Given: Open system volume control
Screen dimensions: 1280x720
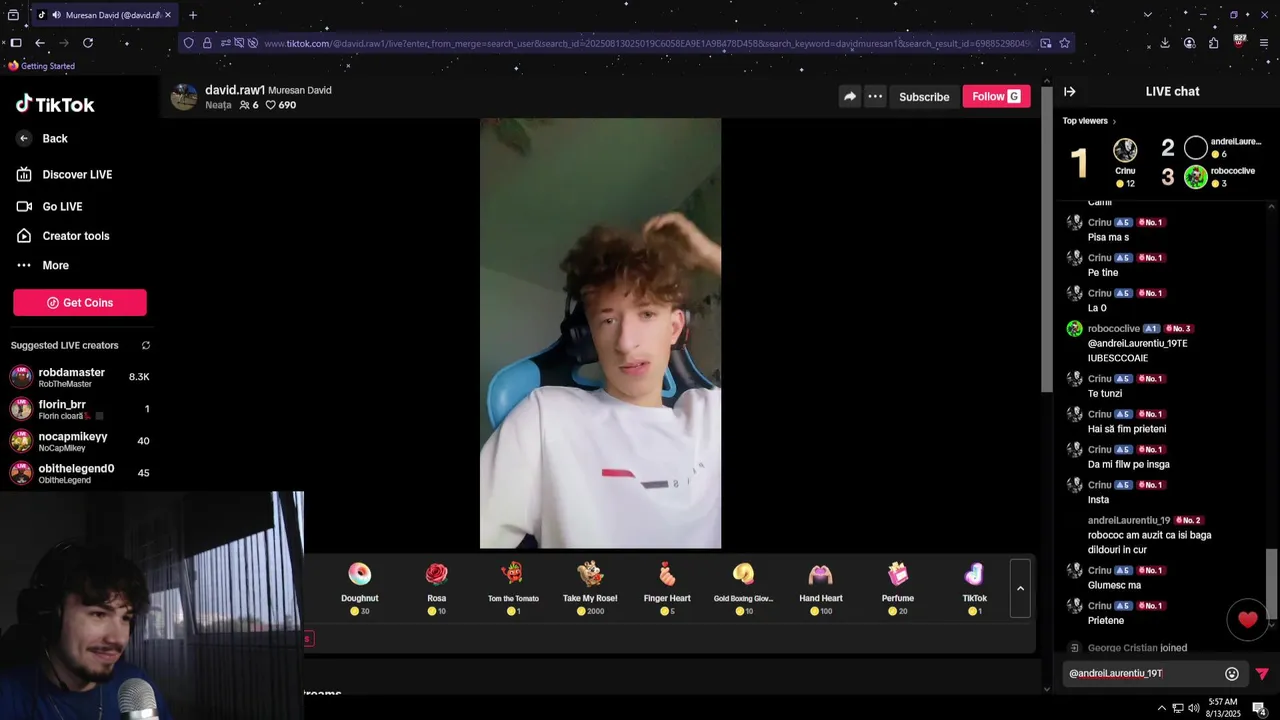Looking at the screenshot, I should (1195, 708).
